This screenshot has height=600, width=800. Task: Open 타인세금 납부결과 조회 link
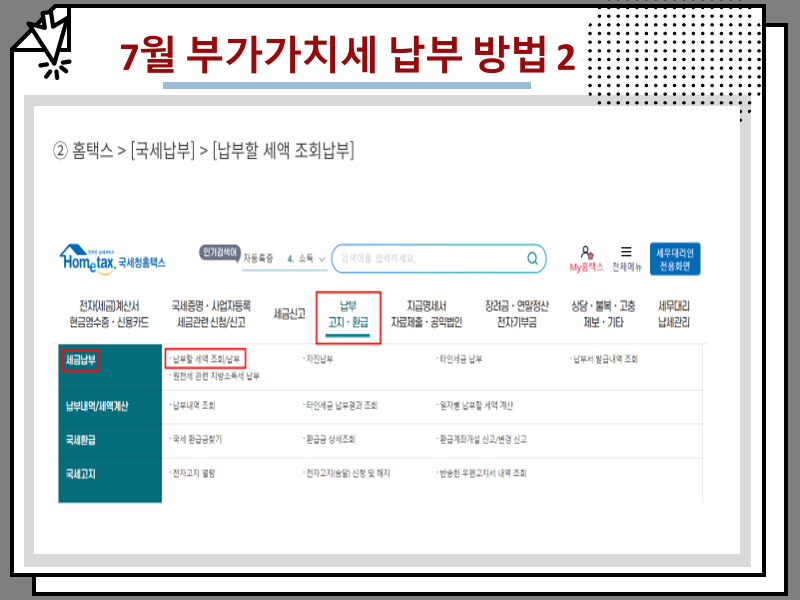(341, 406)
